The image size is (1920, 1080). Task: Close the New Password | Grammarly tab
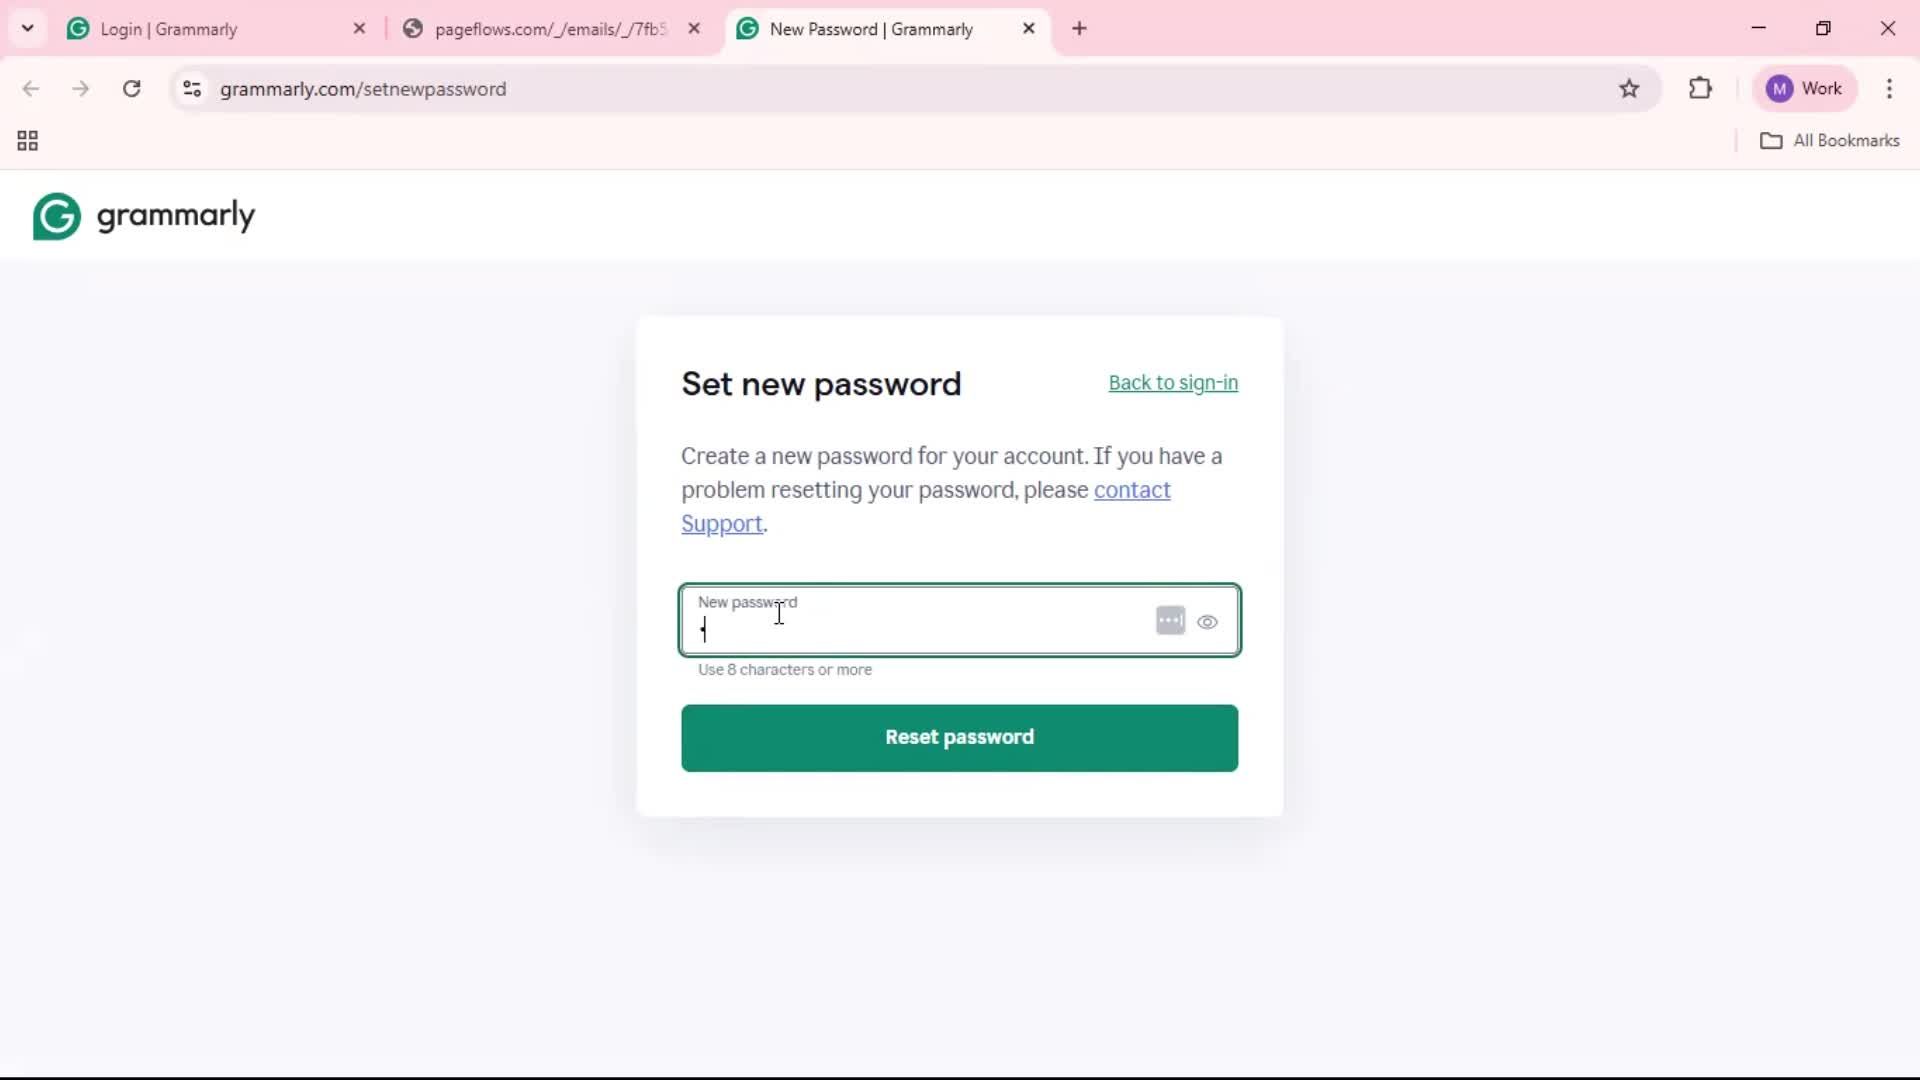[1028, 29]
